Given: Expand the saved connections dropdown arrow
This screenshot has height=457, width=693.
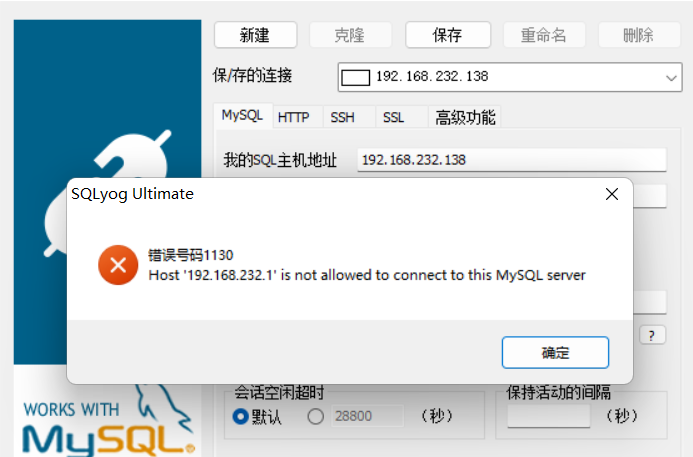Looking at the screenshot, I should tap(671, 78).
